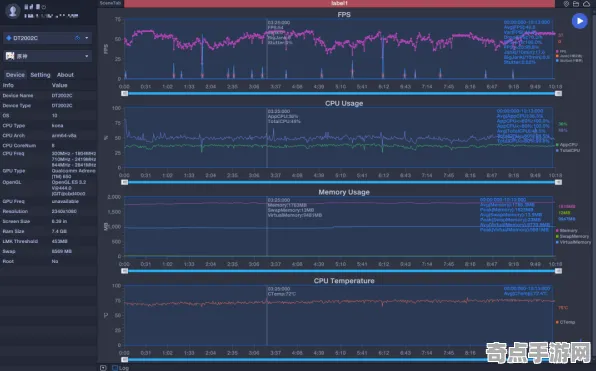Viewport: 596px width, 371px height.
Task: Select the CPU CoreNum row label
Action: (x=19, y=145)
